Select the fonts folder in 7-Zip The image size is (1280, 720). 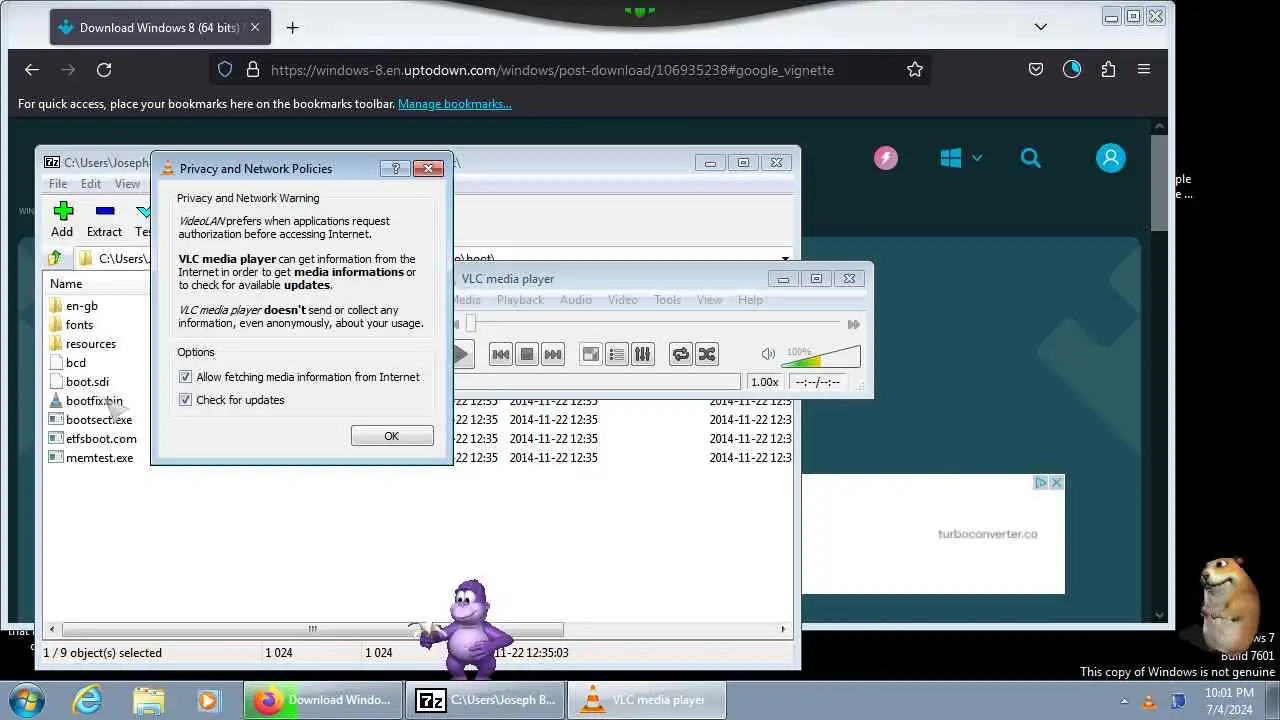[x=79, y=325]
